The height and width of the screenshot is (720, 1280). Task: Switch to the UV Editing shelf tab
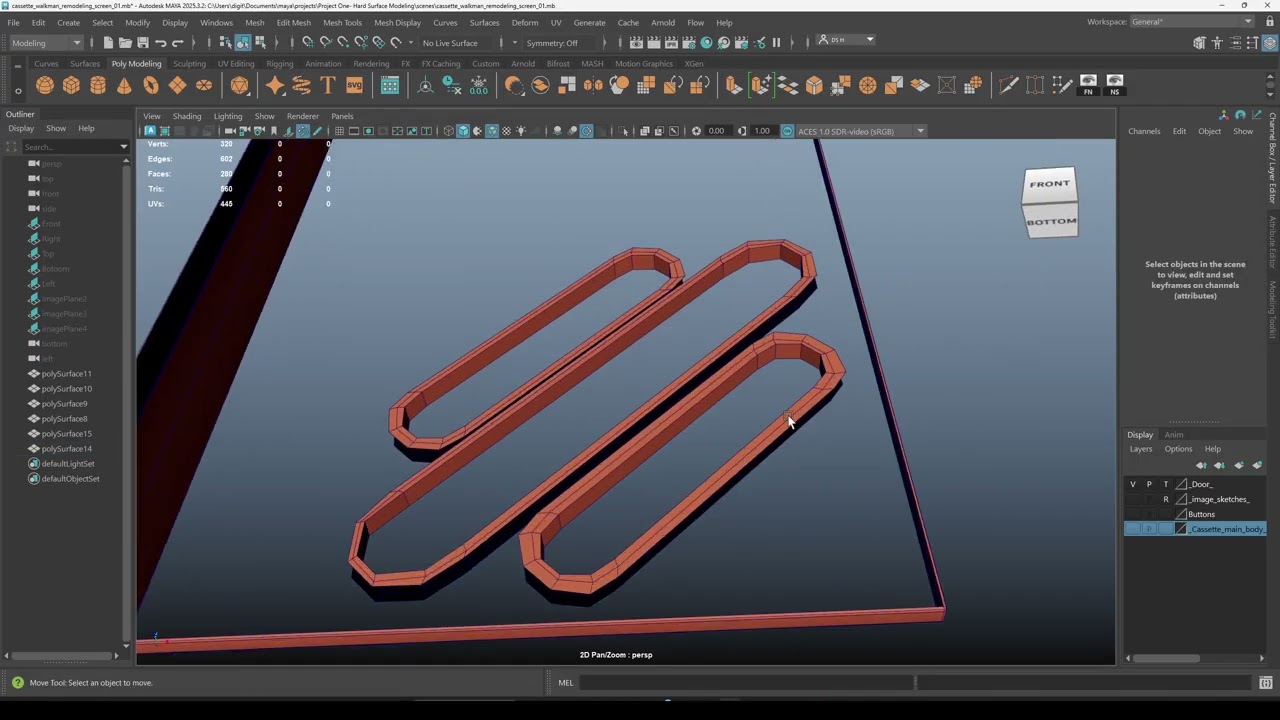pos(236,64)
